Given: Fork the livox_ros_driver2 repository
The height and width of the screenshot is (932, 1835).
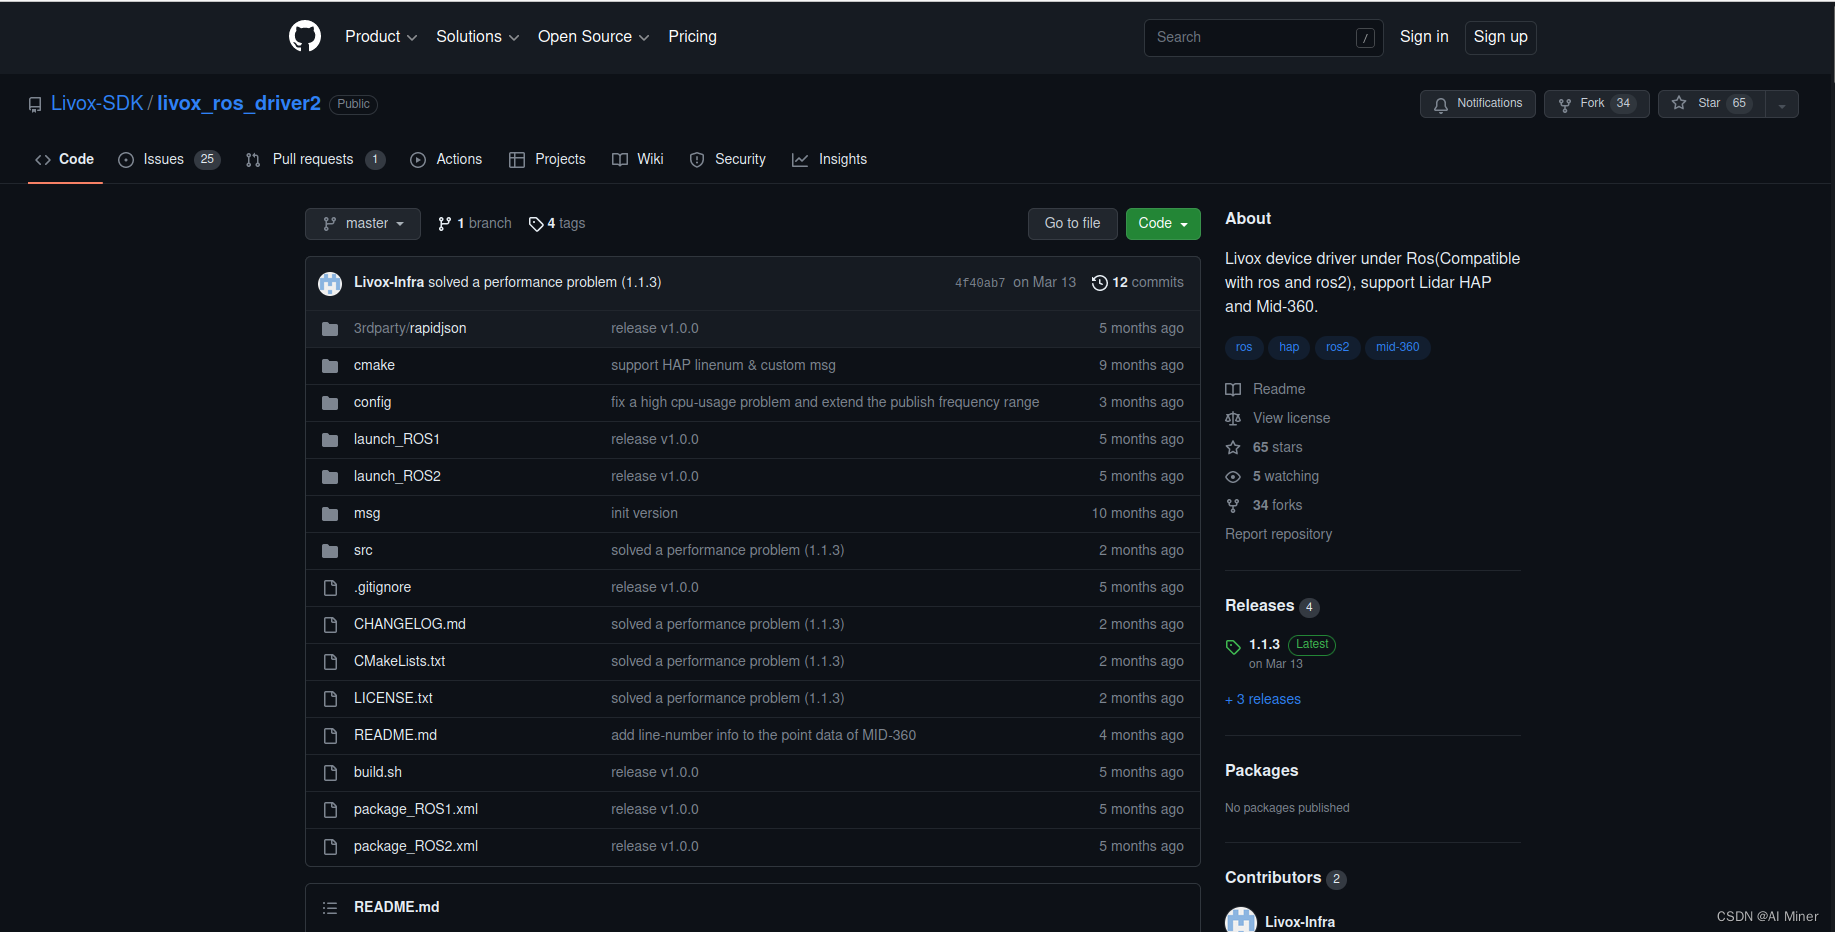Looking at the screenshot, I should 1596,104.
